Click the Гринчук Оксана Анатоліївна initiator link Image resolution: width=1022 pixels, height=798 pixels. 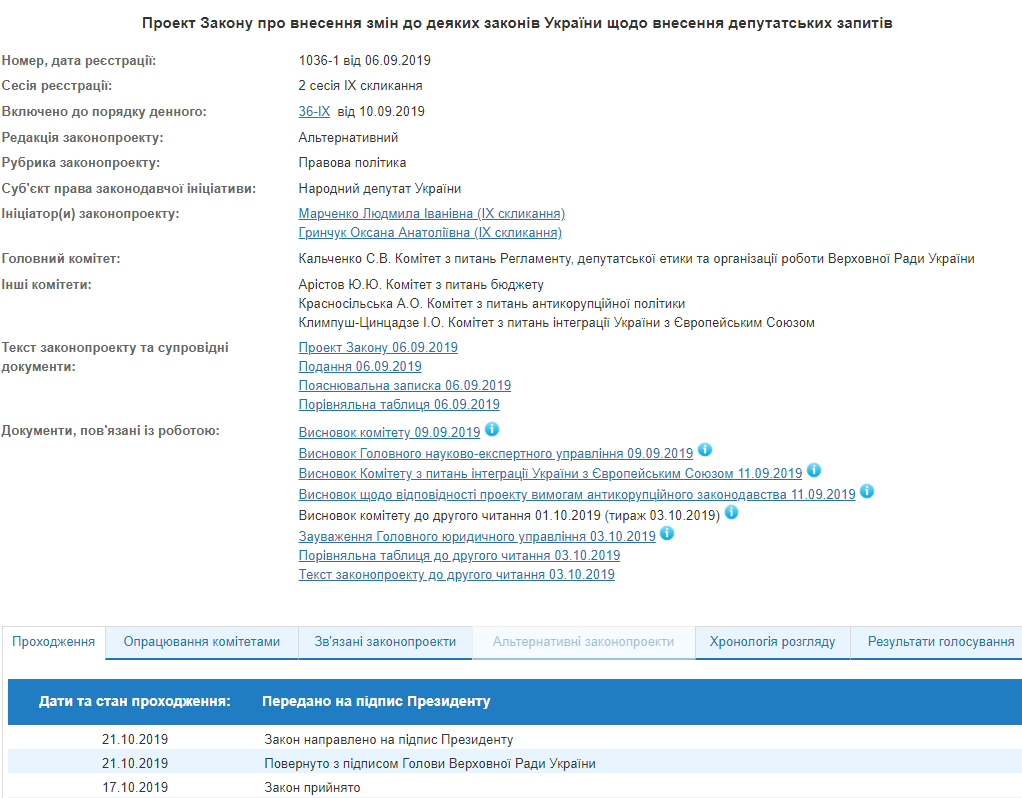coord(428,232)
